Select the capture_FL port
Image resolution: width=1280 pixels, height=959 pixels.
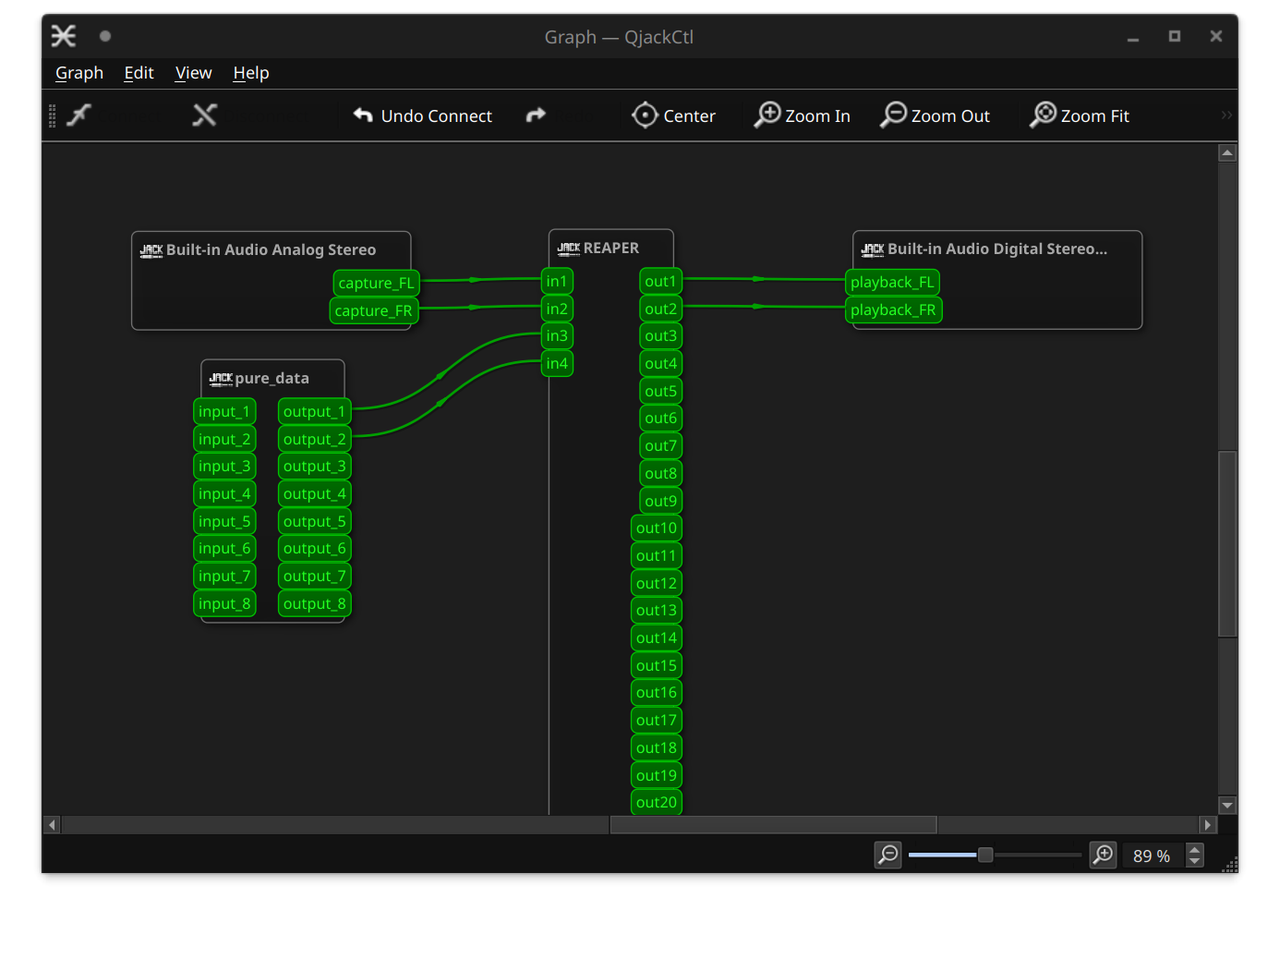(x=375, y=283)
